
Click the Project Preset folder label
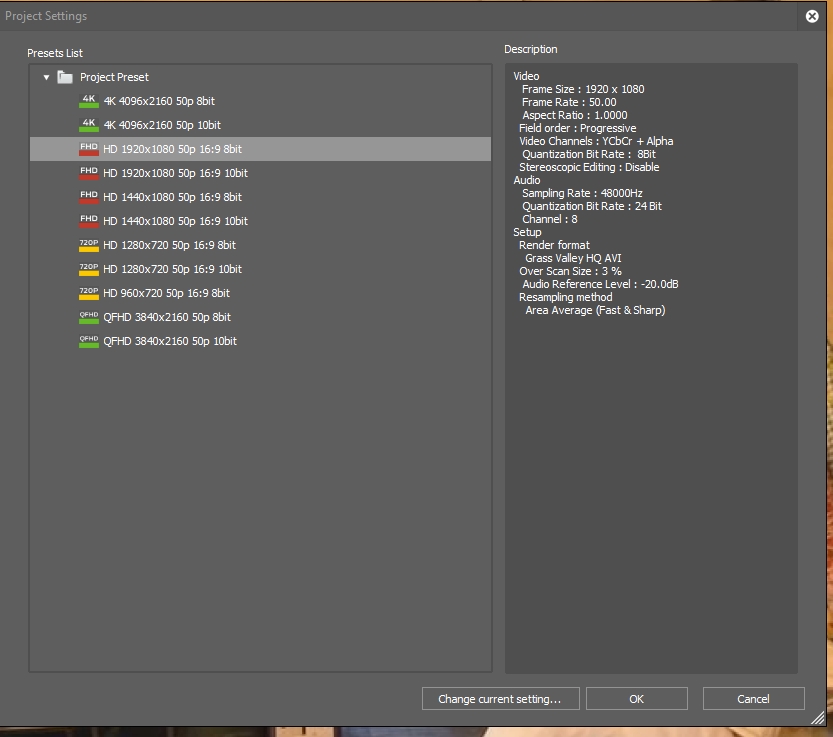click(114, 77)
